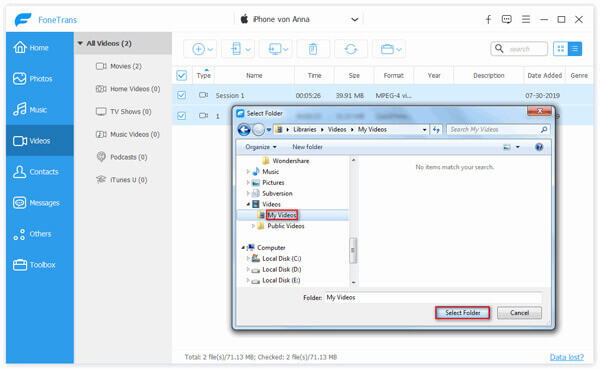Click the Back arrow in Select Folder
600x370 pixels.
[244, 130]
